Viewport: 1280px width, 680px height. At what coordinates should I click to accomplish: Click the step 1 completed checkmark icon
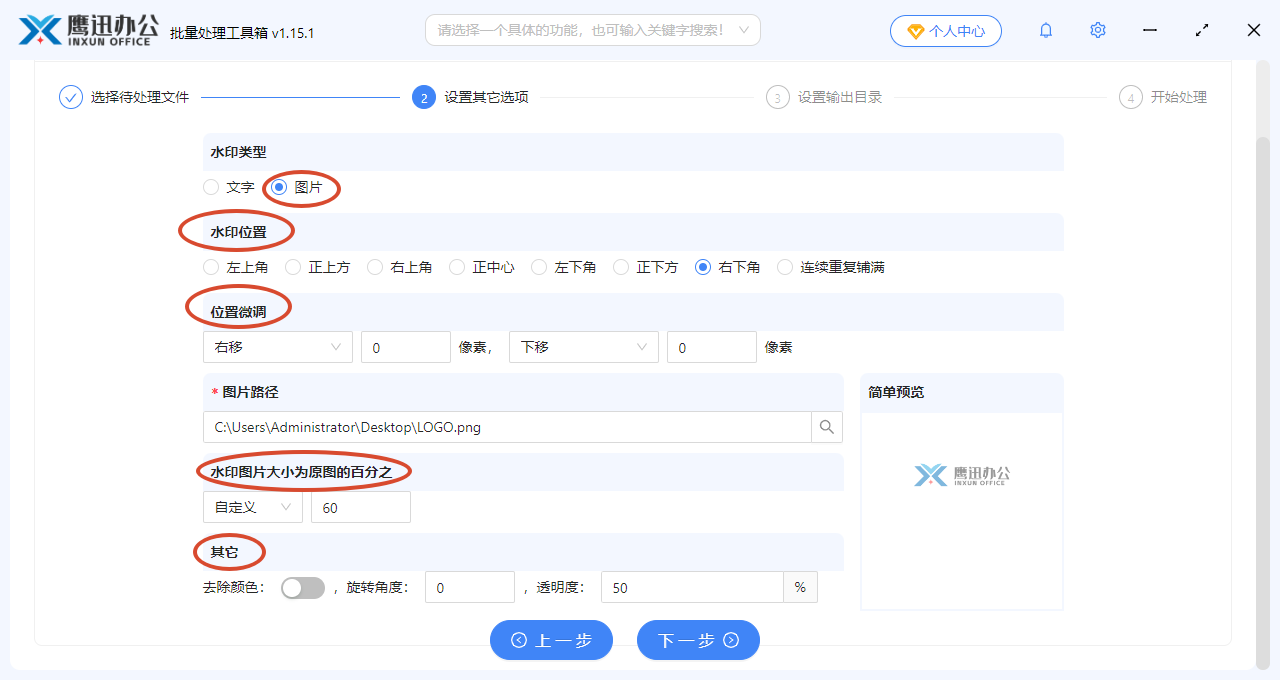pyautogui.click(x=71, y=97)
